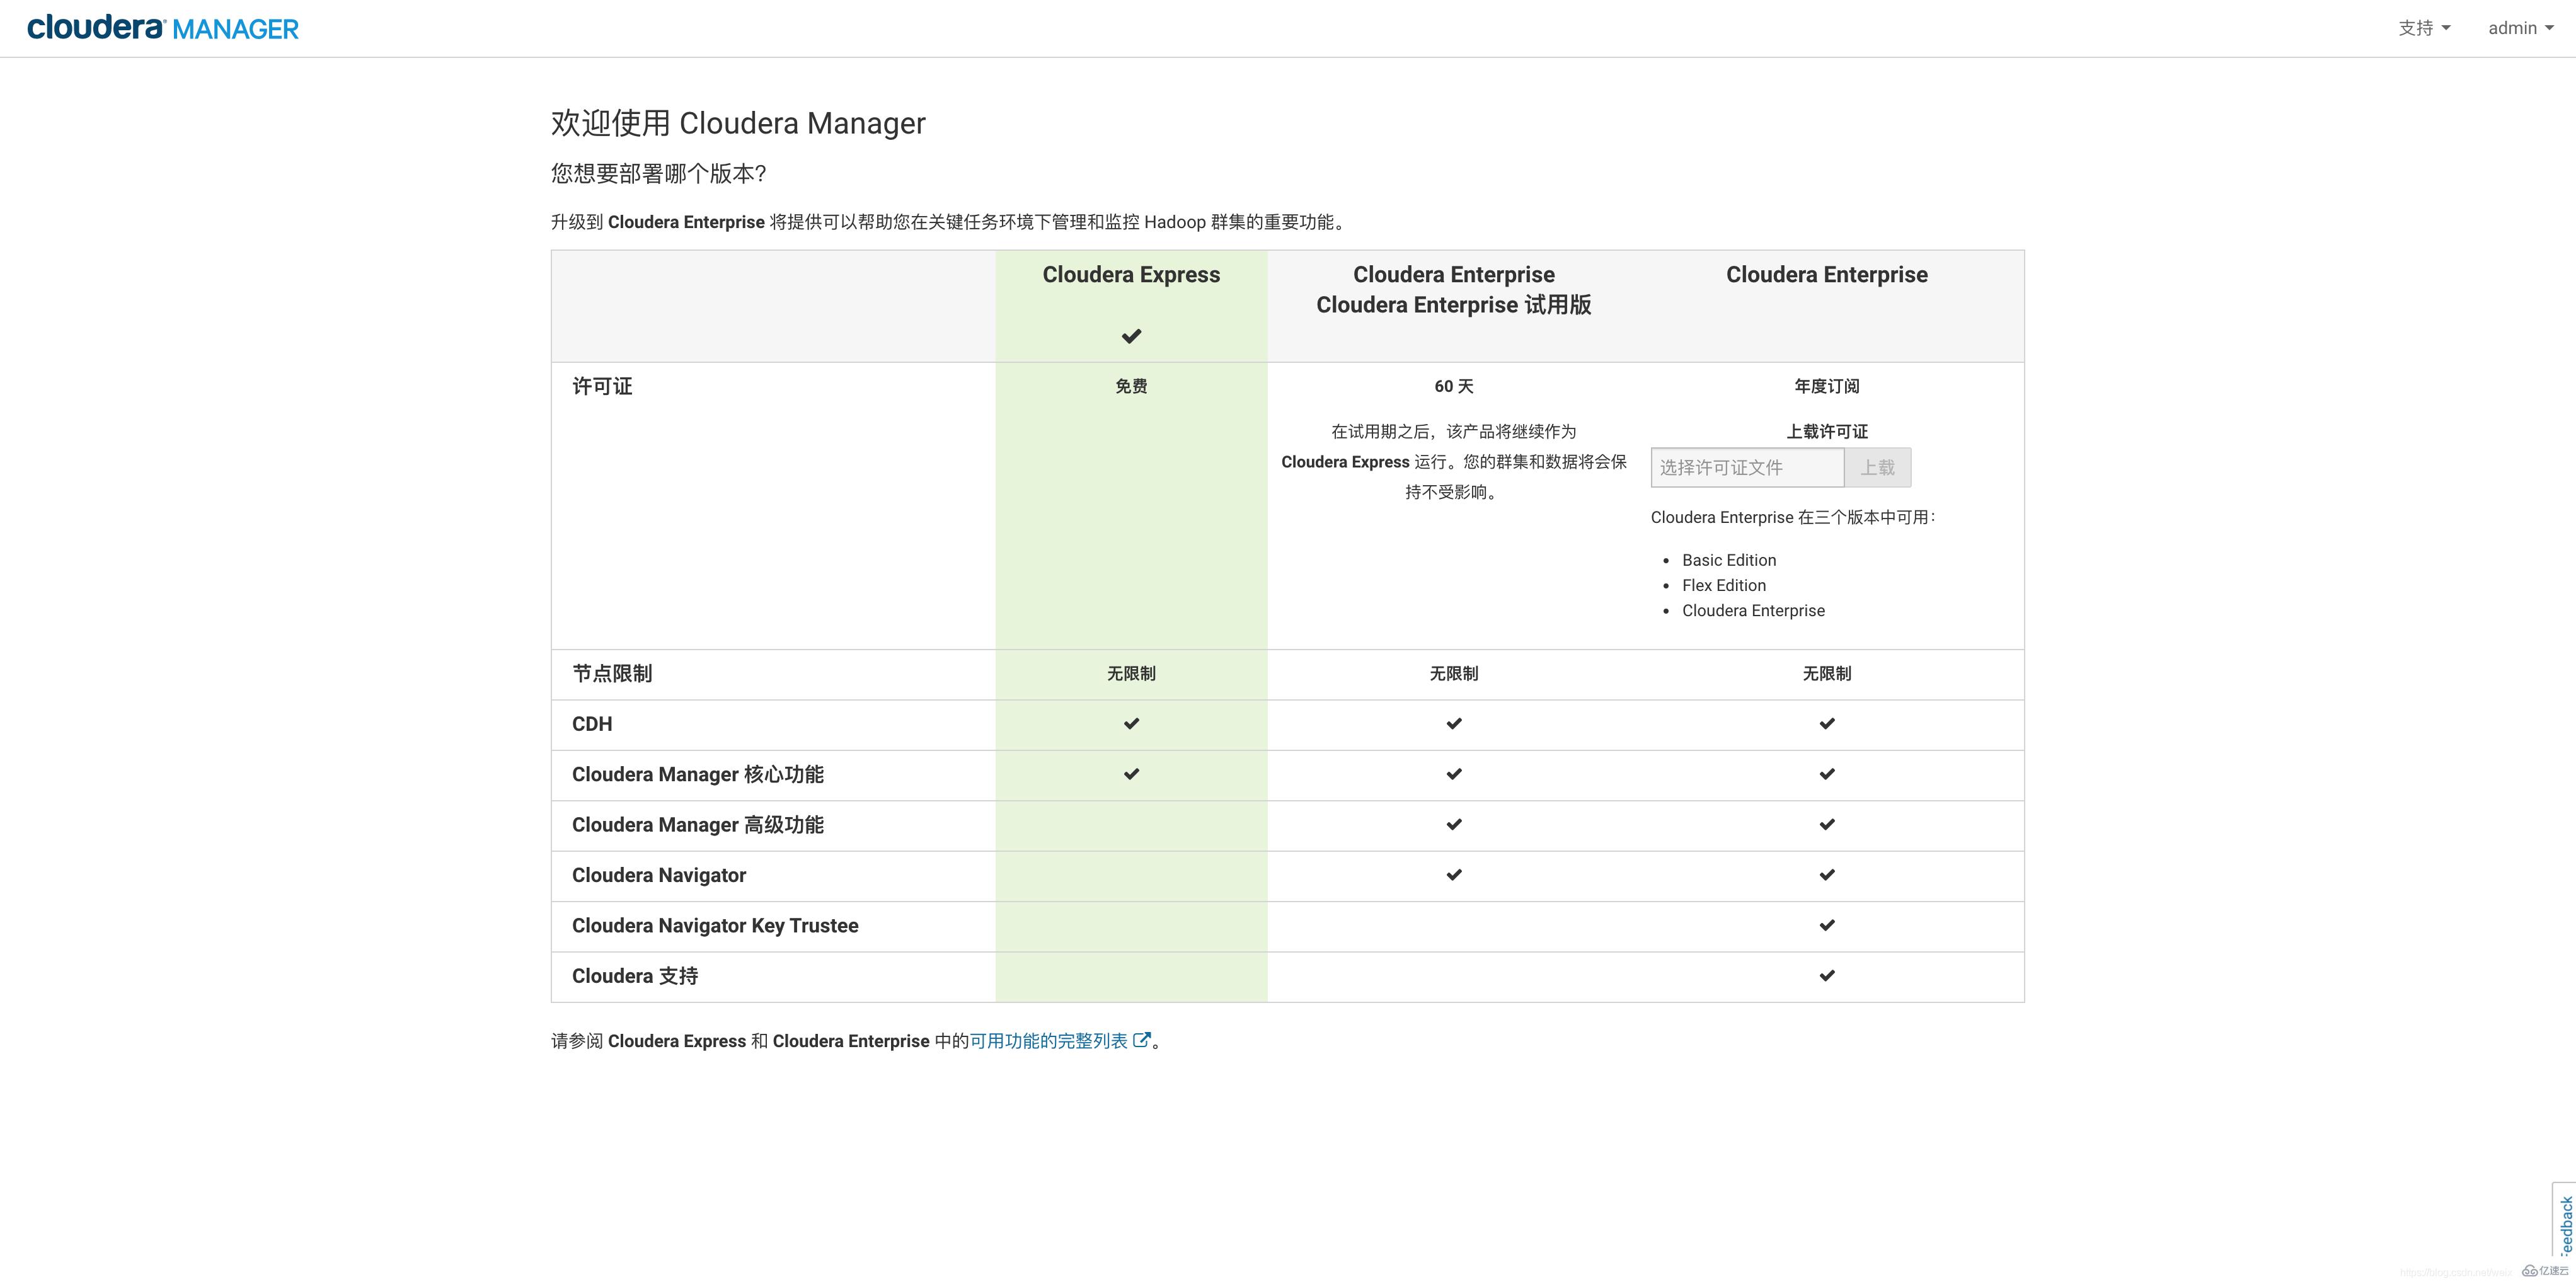Screen dimensions: 2576x1284
Task: Click the 上载许可证 heading
Action: (x=1827, y=431)
